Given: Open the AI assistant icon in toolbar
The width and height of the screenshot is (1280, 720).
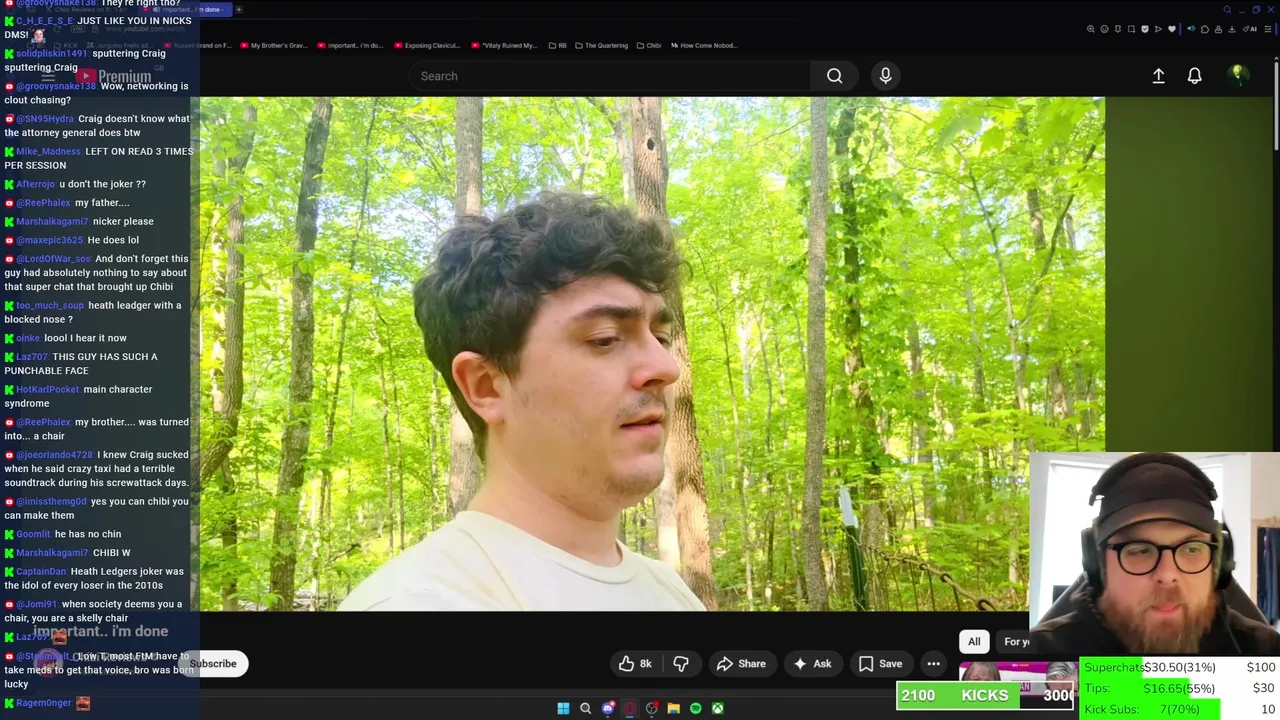Looking at the screenshot, I should pyautogui.click(x=1249, y=29).
